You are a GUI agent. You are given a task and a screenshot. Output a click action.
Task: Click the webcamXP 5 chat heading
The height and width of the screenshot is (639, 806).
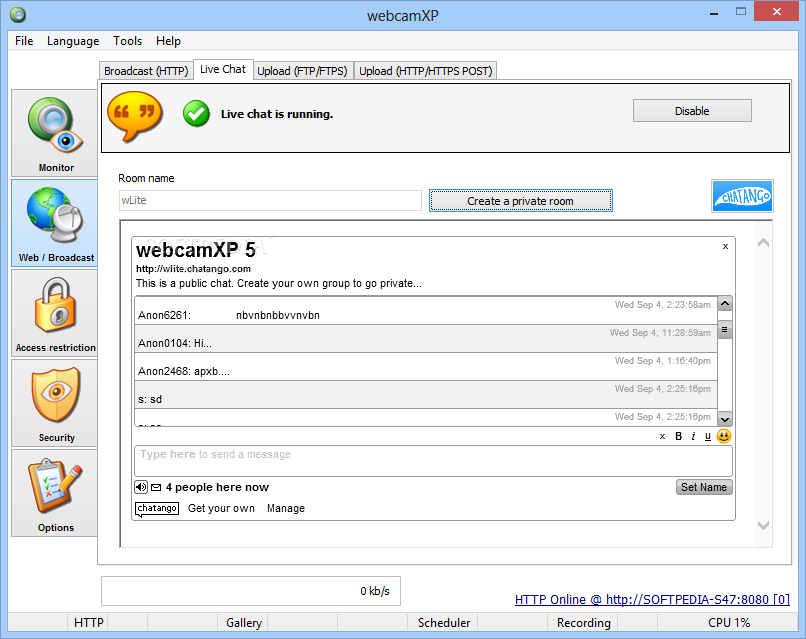click(x=195, y=250)
